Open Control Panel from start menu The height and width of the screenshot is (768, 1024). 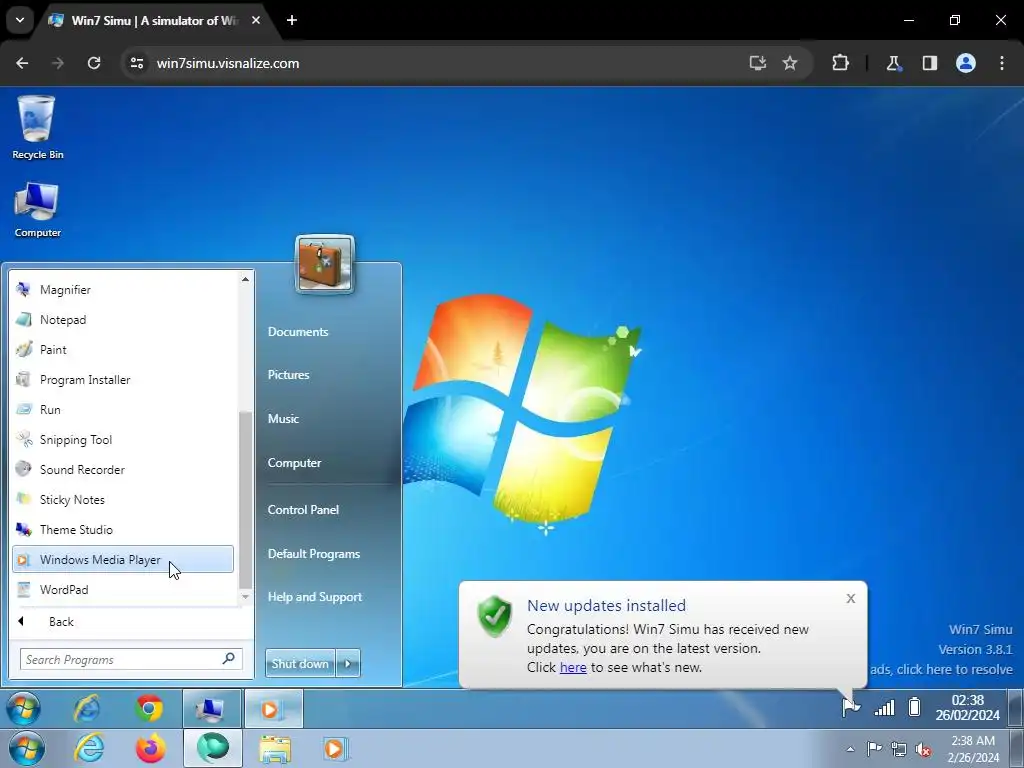pos(303,509)
